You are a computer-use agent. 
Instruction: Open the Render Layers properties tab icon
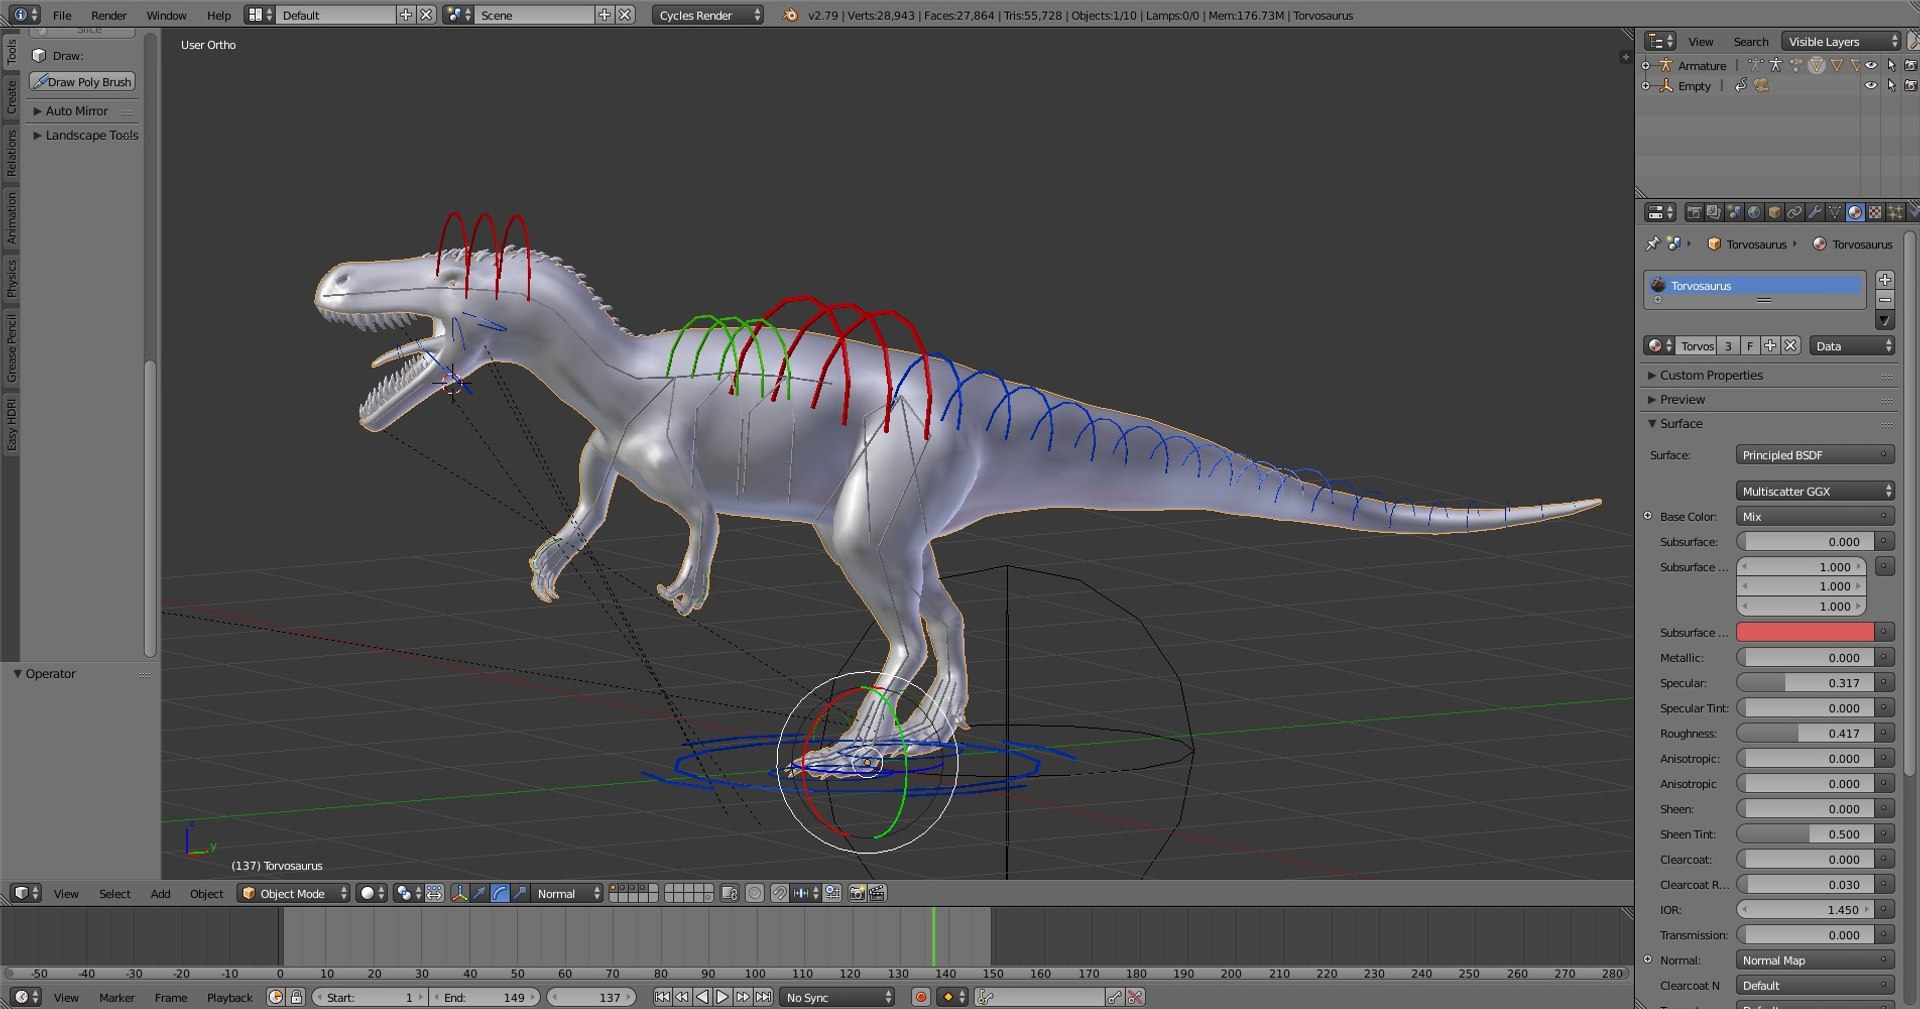pyautogui.click(x=1713, y=212)
